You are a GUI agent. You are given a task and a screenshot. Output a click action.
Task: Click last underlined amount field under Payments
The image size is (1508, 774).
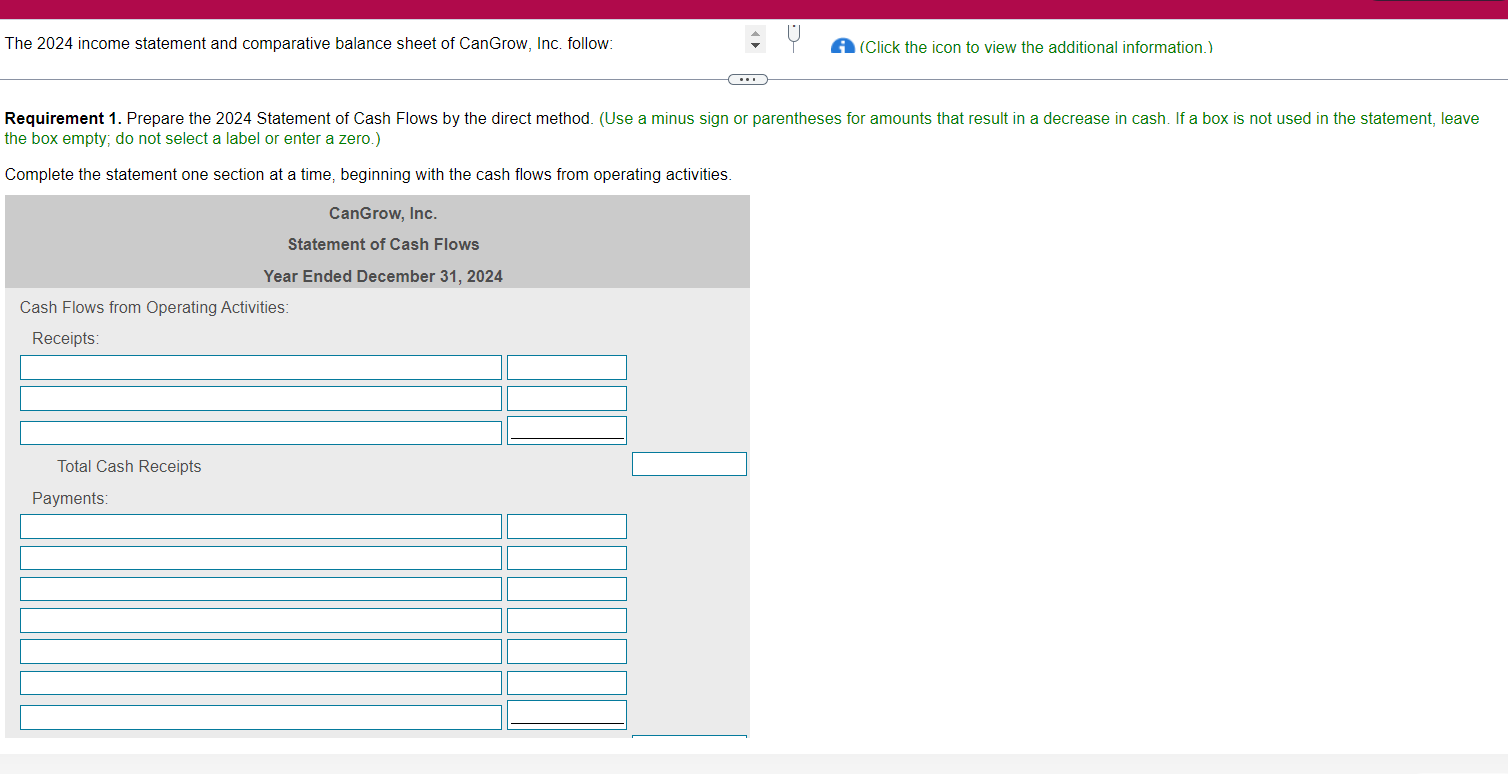coord(567,715)
